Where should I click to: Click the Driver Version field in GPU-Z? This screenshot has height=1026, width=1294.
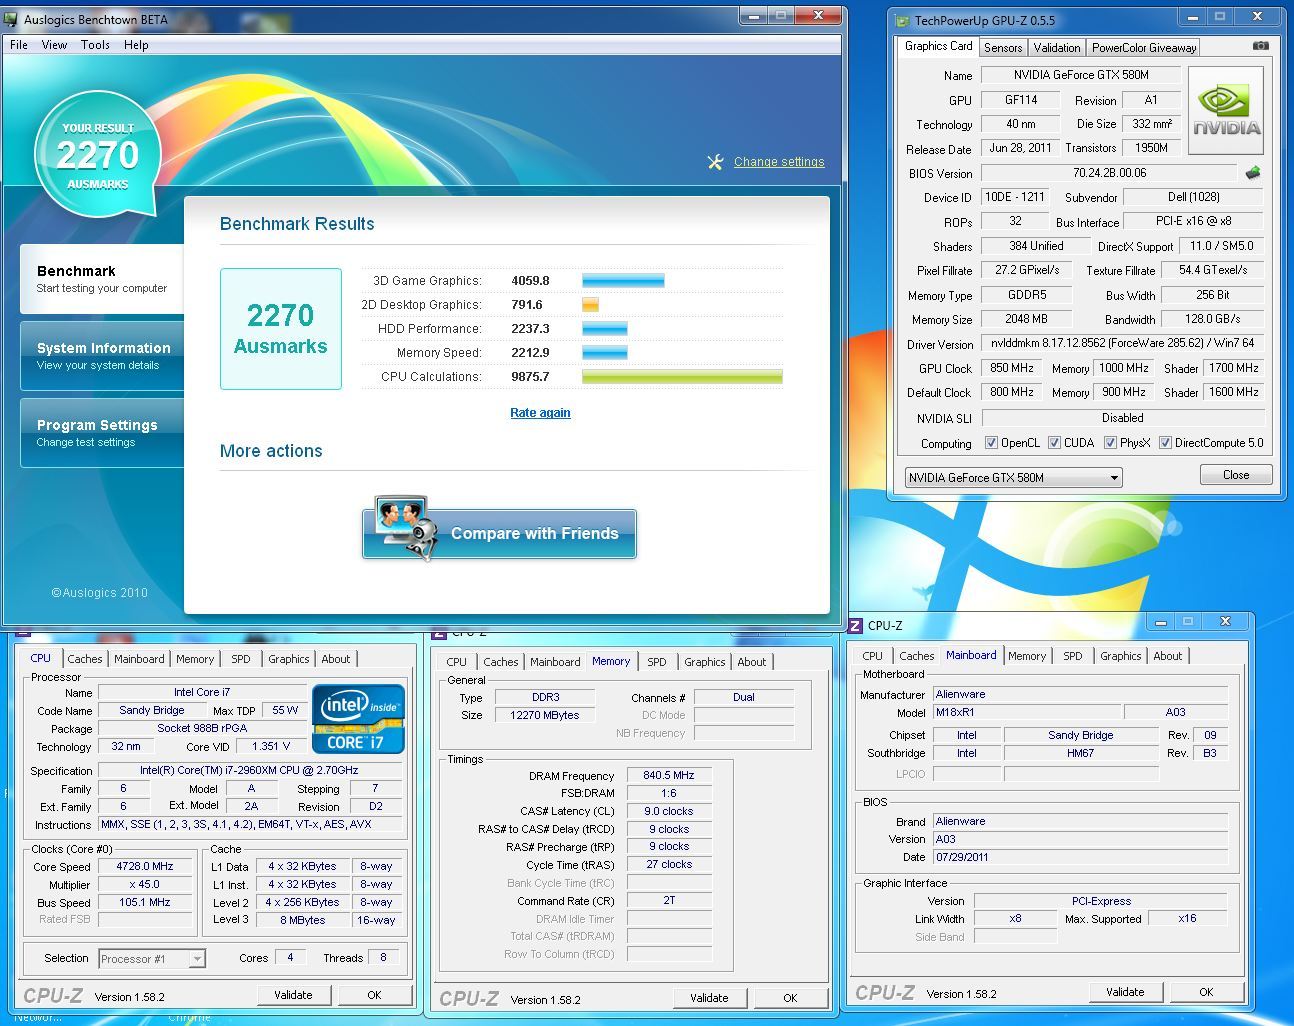1123,343
